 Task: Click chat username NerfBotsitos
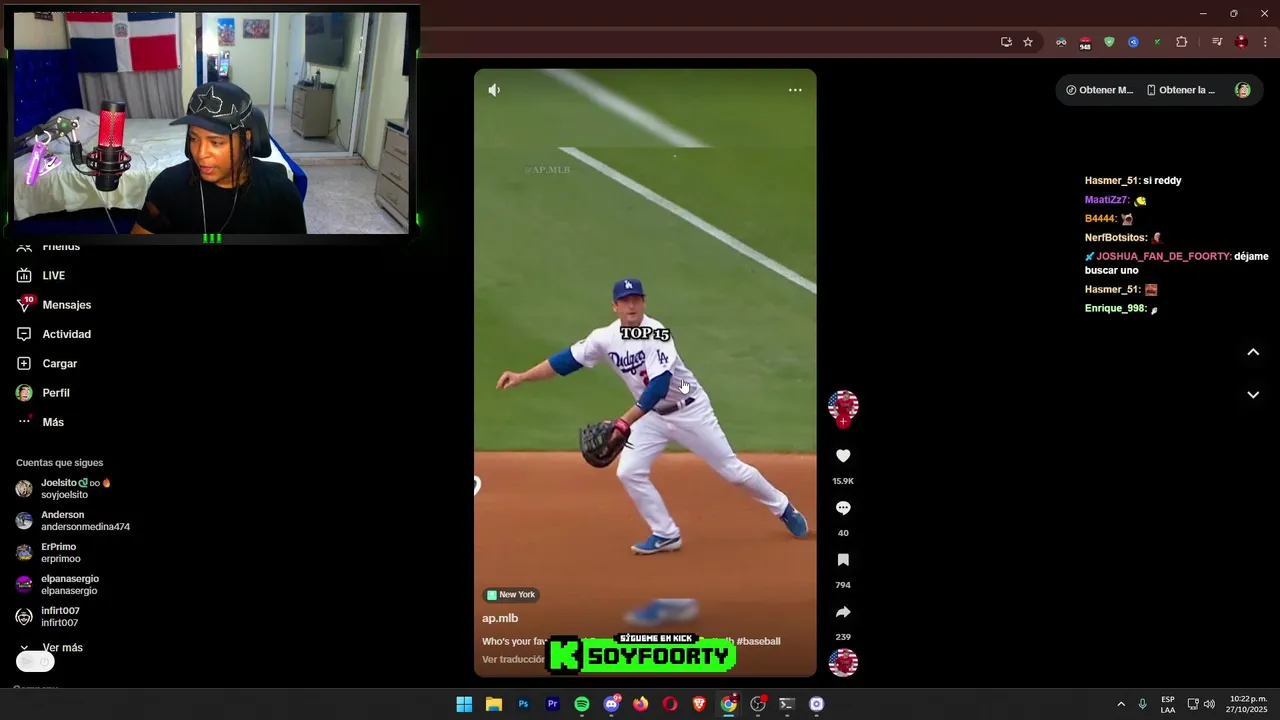(1116, 238)
